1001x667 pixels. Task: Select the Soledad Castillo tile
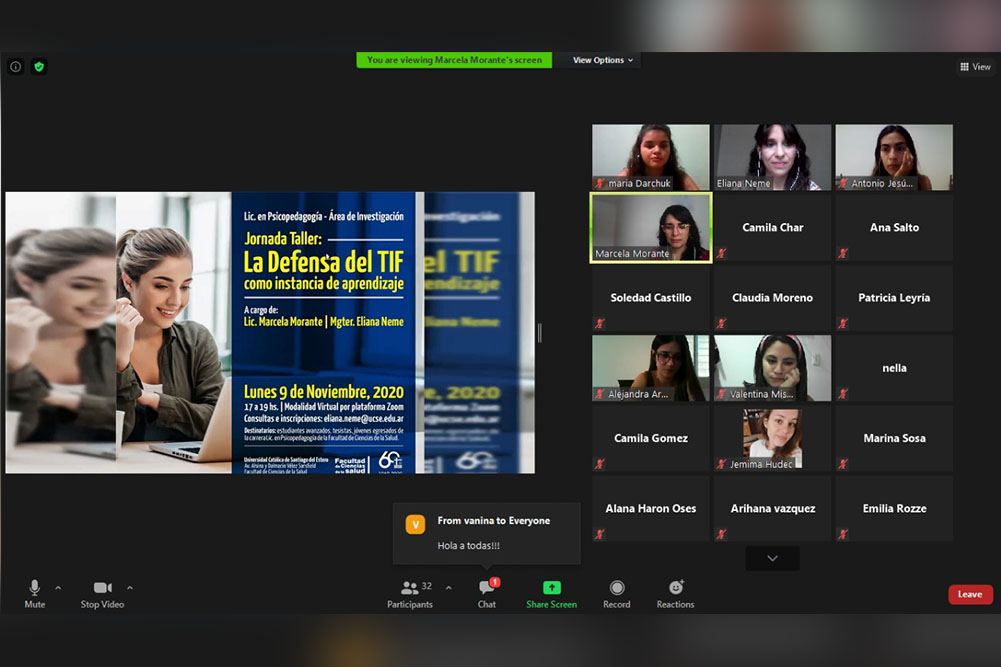point(651,298)
